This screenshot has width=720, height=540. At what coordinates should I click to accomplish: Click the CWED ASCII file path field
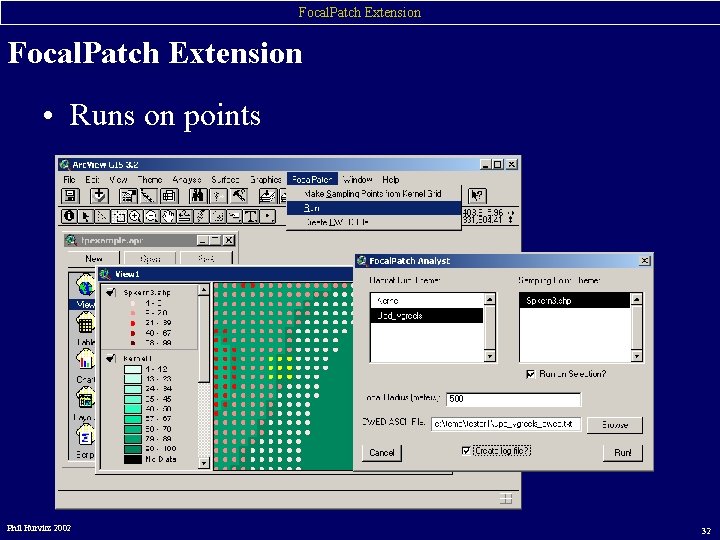(x=506, y=424)
